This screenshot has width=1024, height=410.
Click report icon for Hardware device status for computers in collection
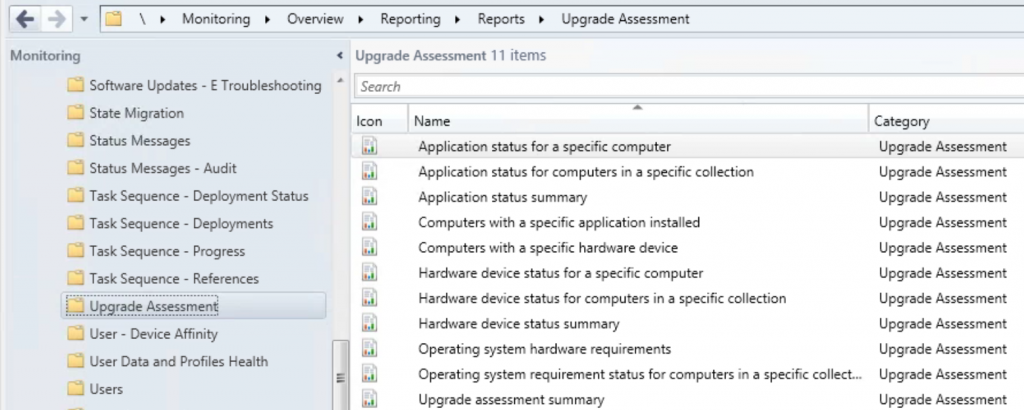[x=370, y=298]
